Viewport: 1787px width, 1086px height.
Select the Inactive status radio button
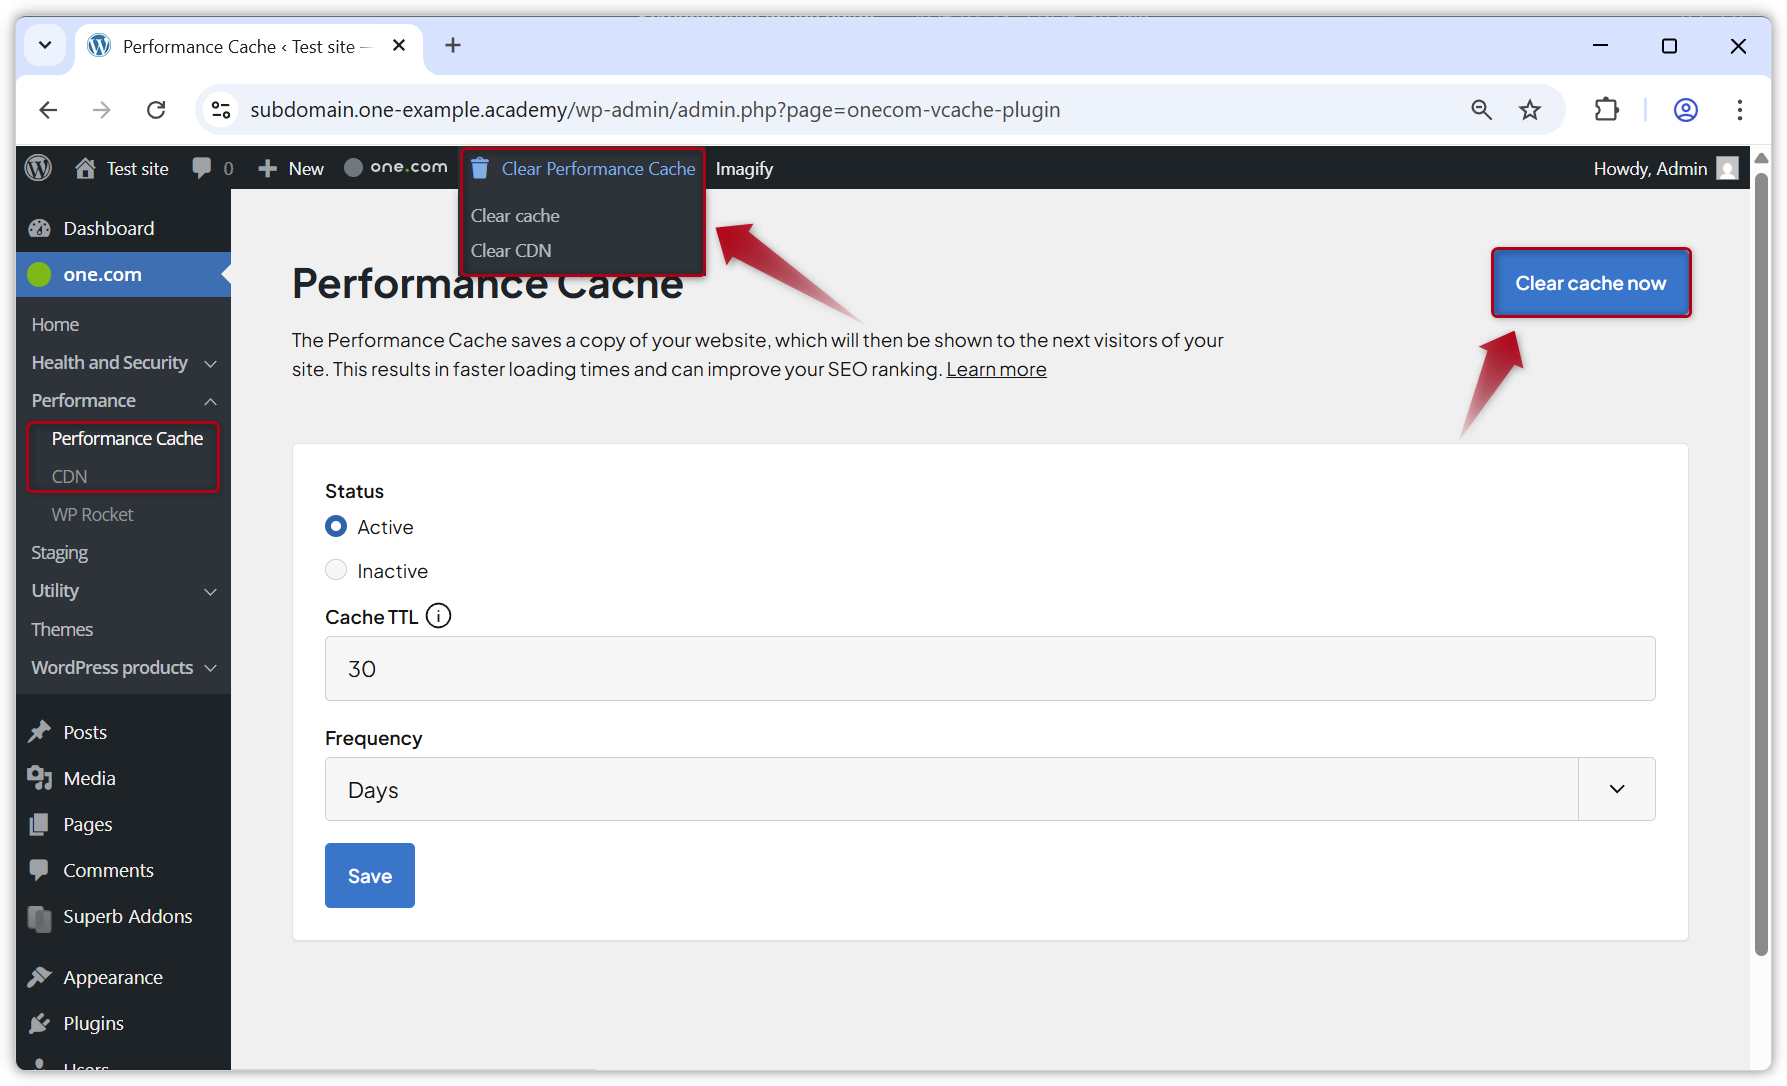click(336, 569)
